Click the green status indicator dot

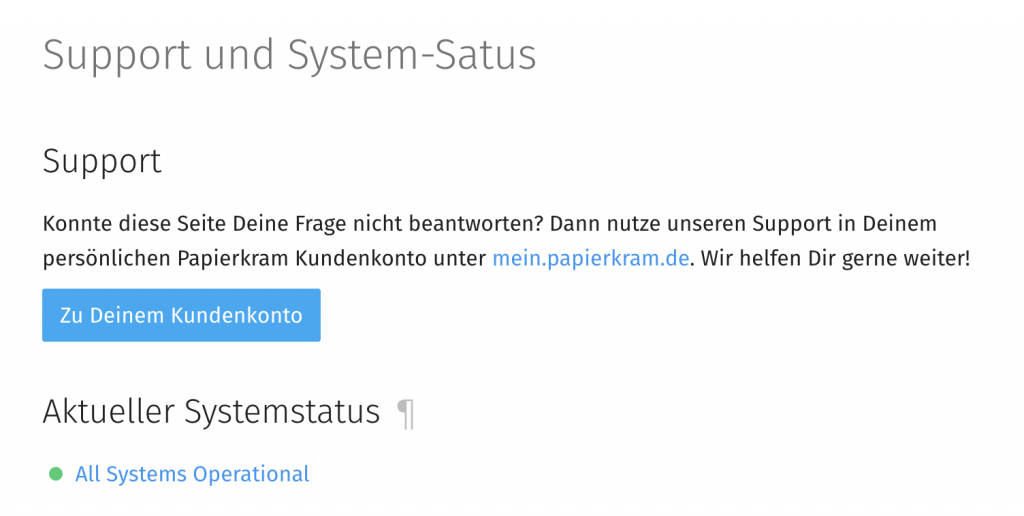coord(55,474)
